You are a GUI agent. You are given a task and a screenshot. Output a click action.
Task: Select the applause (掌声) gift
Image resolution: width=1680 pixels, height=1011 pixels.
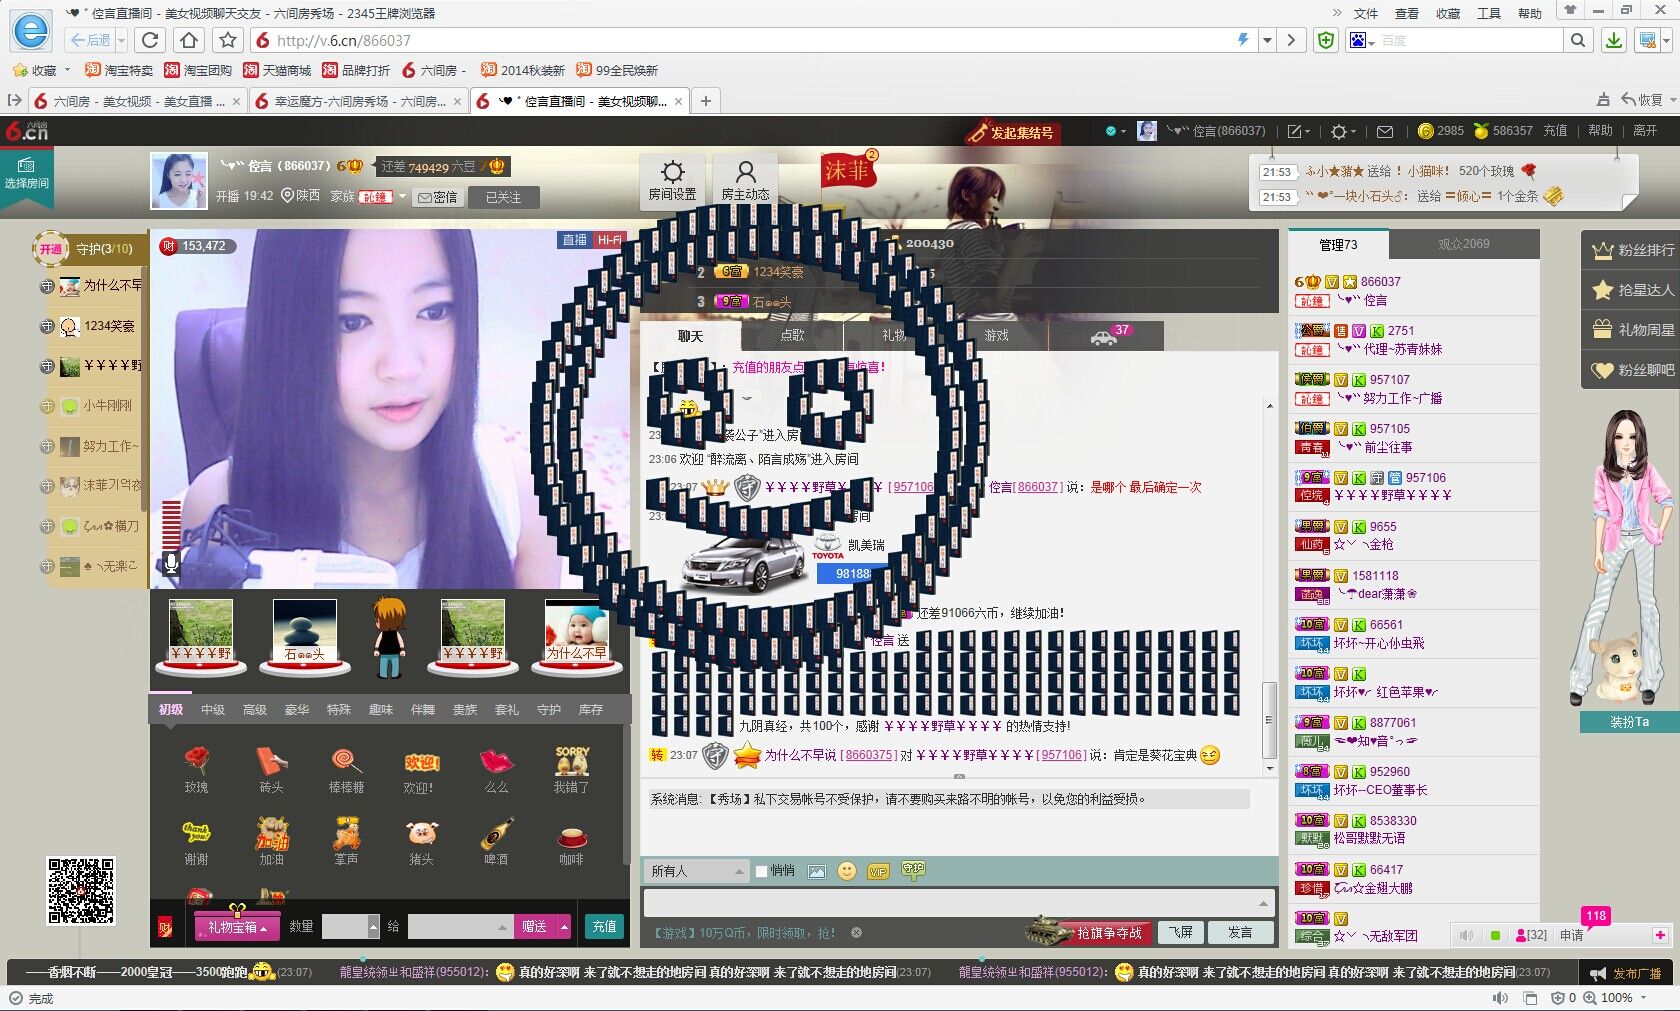[x=346, y=842]
